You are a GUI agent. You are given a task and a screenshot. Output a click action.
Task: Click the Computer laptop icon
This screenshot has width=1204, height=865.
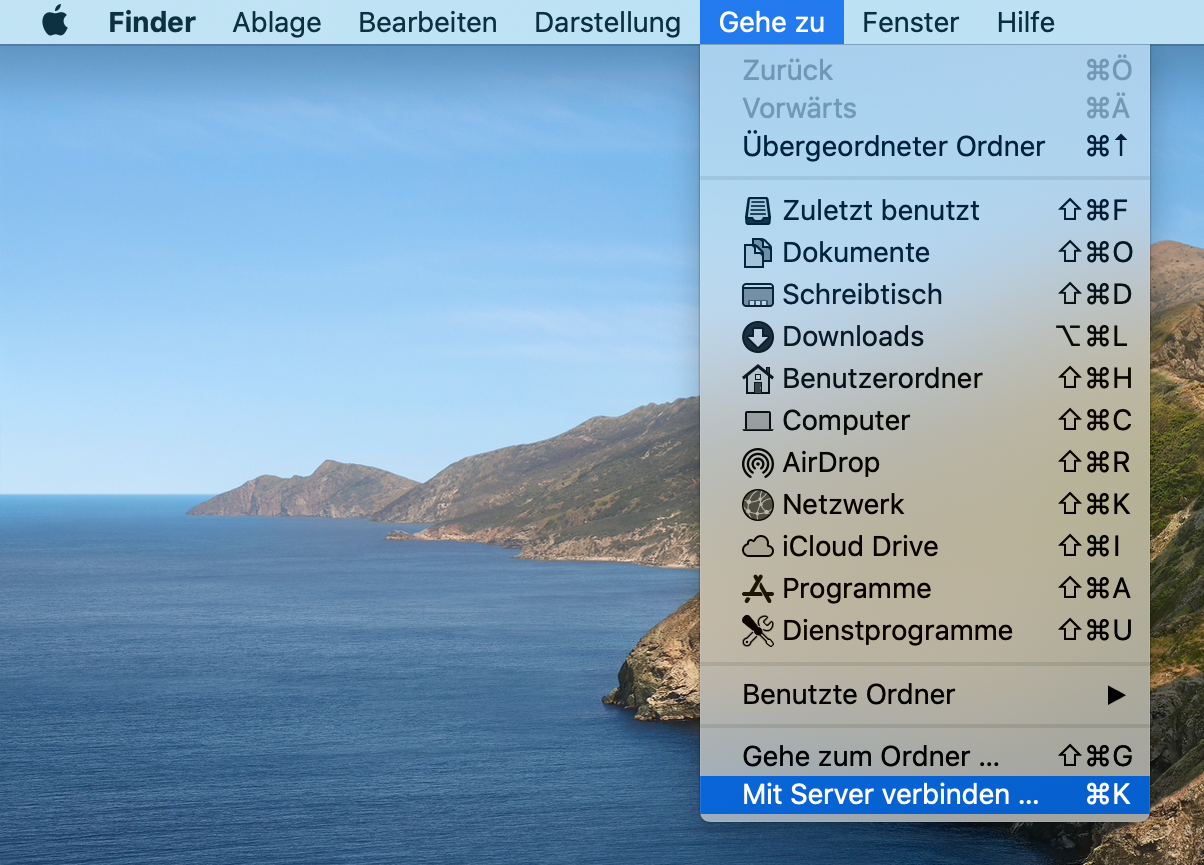[758, 421]
